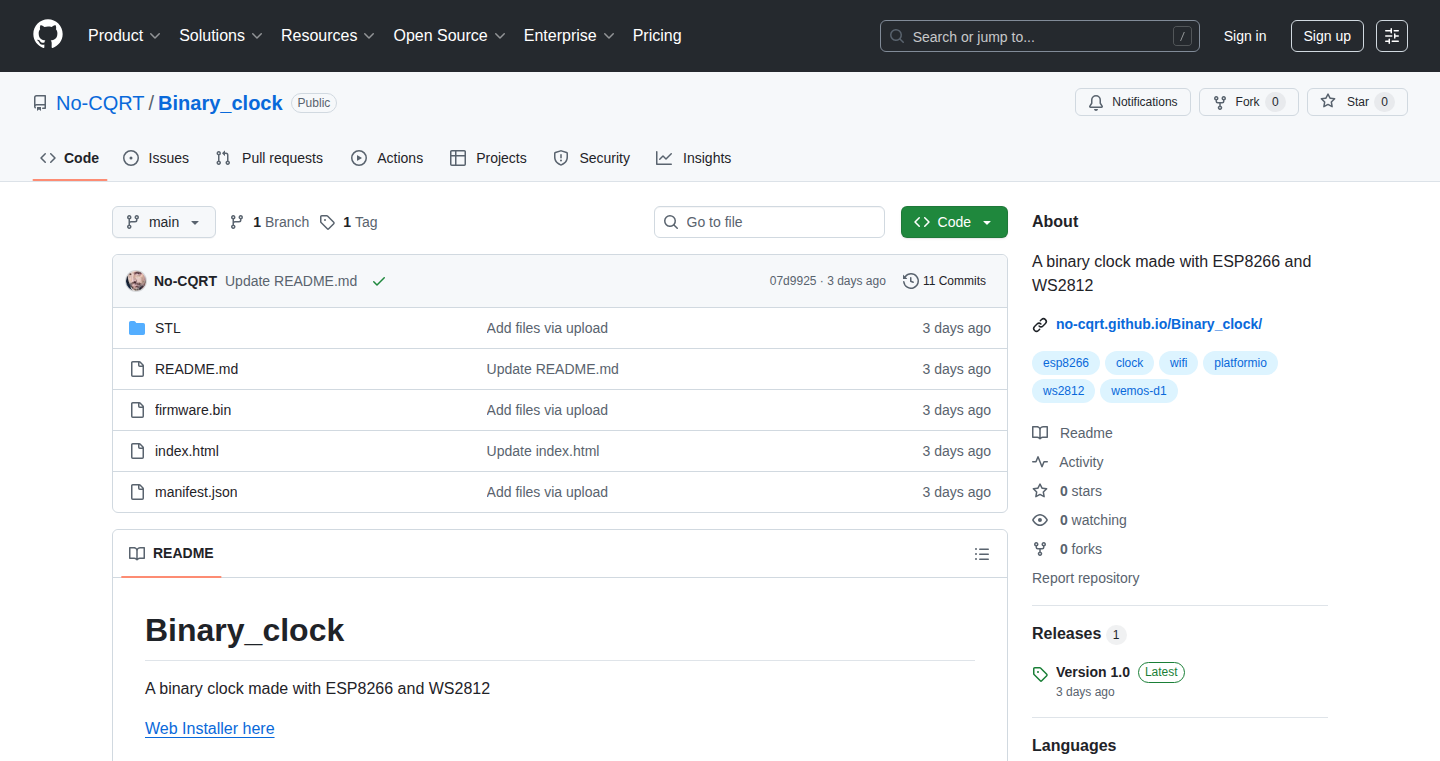Screen dimensions: 1440x761
Task: Select the wemos-d1 topic tag
Action: click(x=1139, y=391)
